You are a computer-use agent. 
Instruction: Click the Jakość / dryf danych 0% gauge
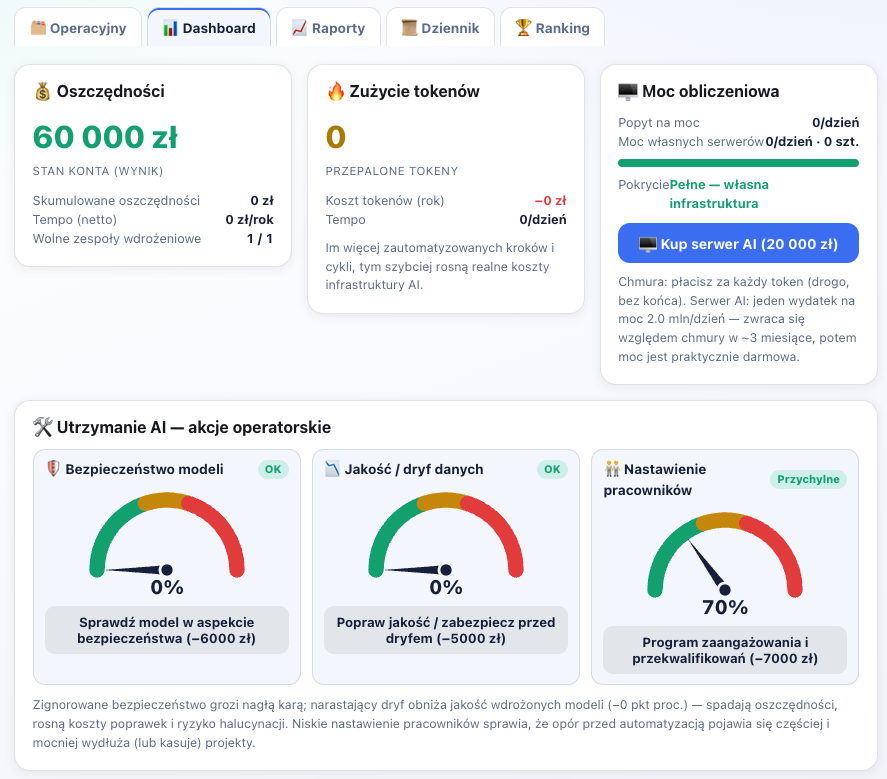[x=446, y=544]
